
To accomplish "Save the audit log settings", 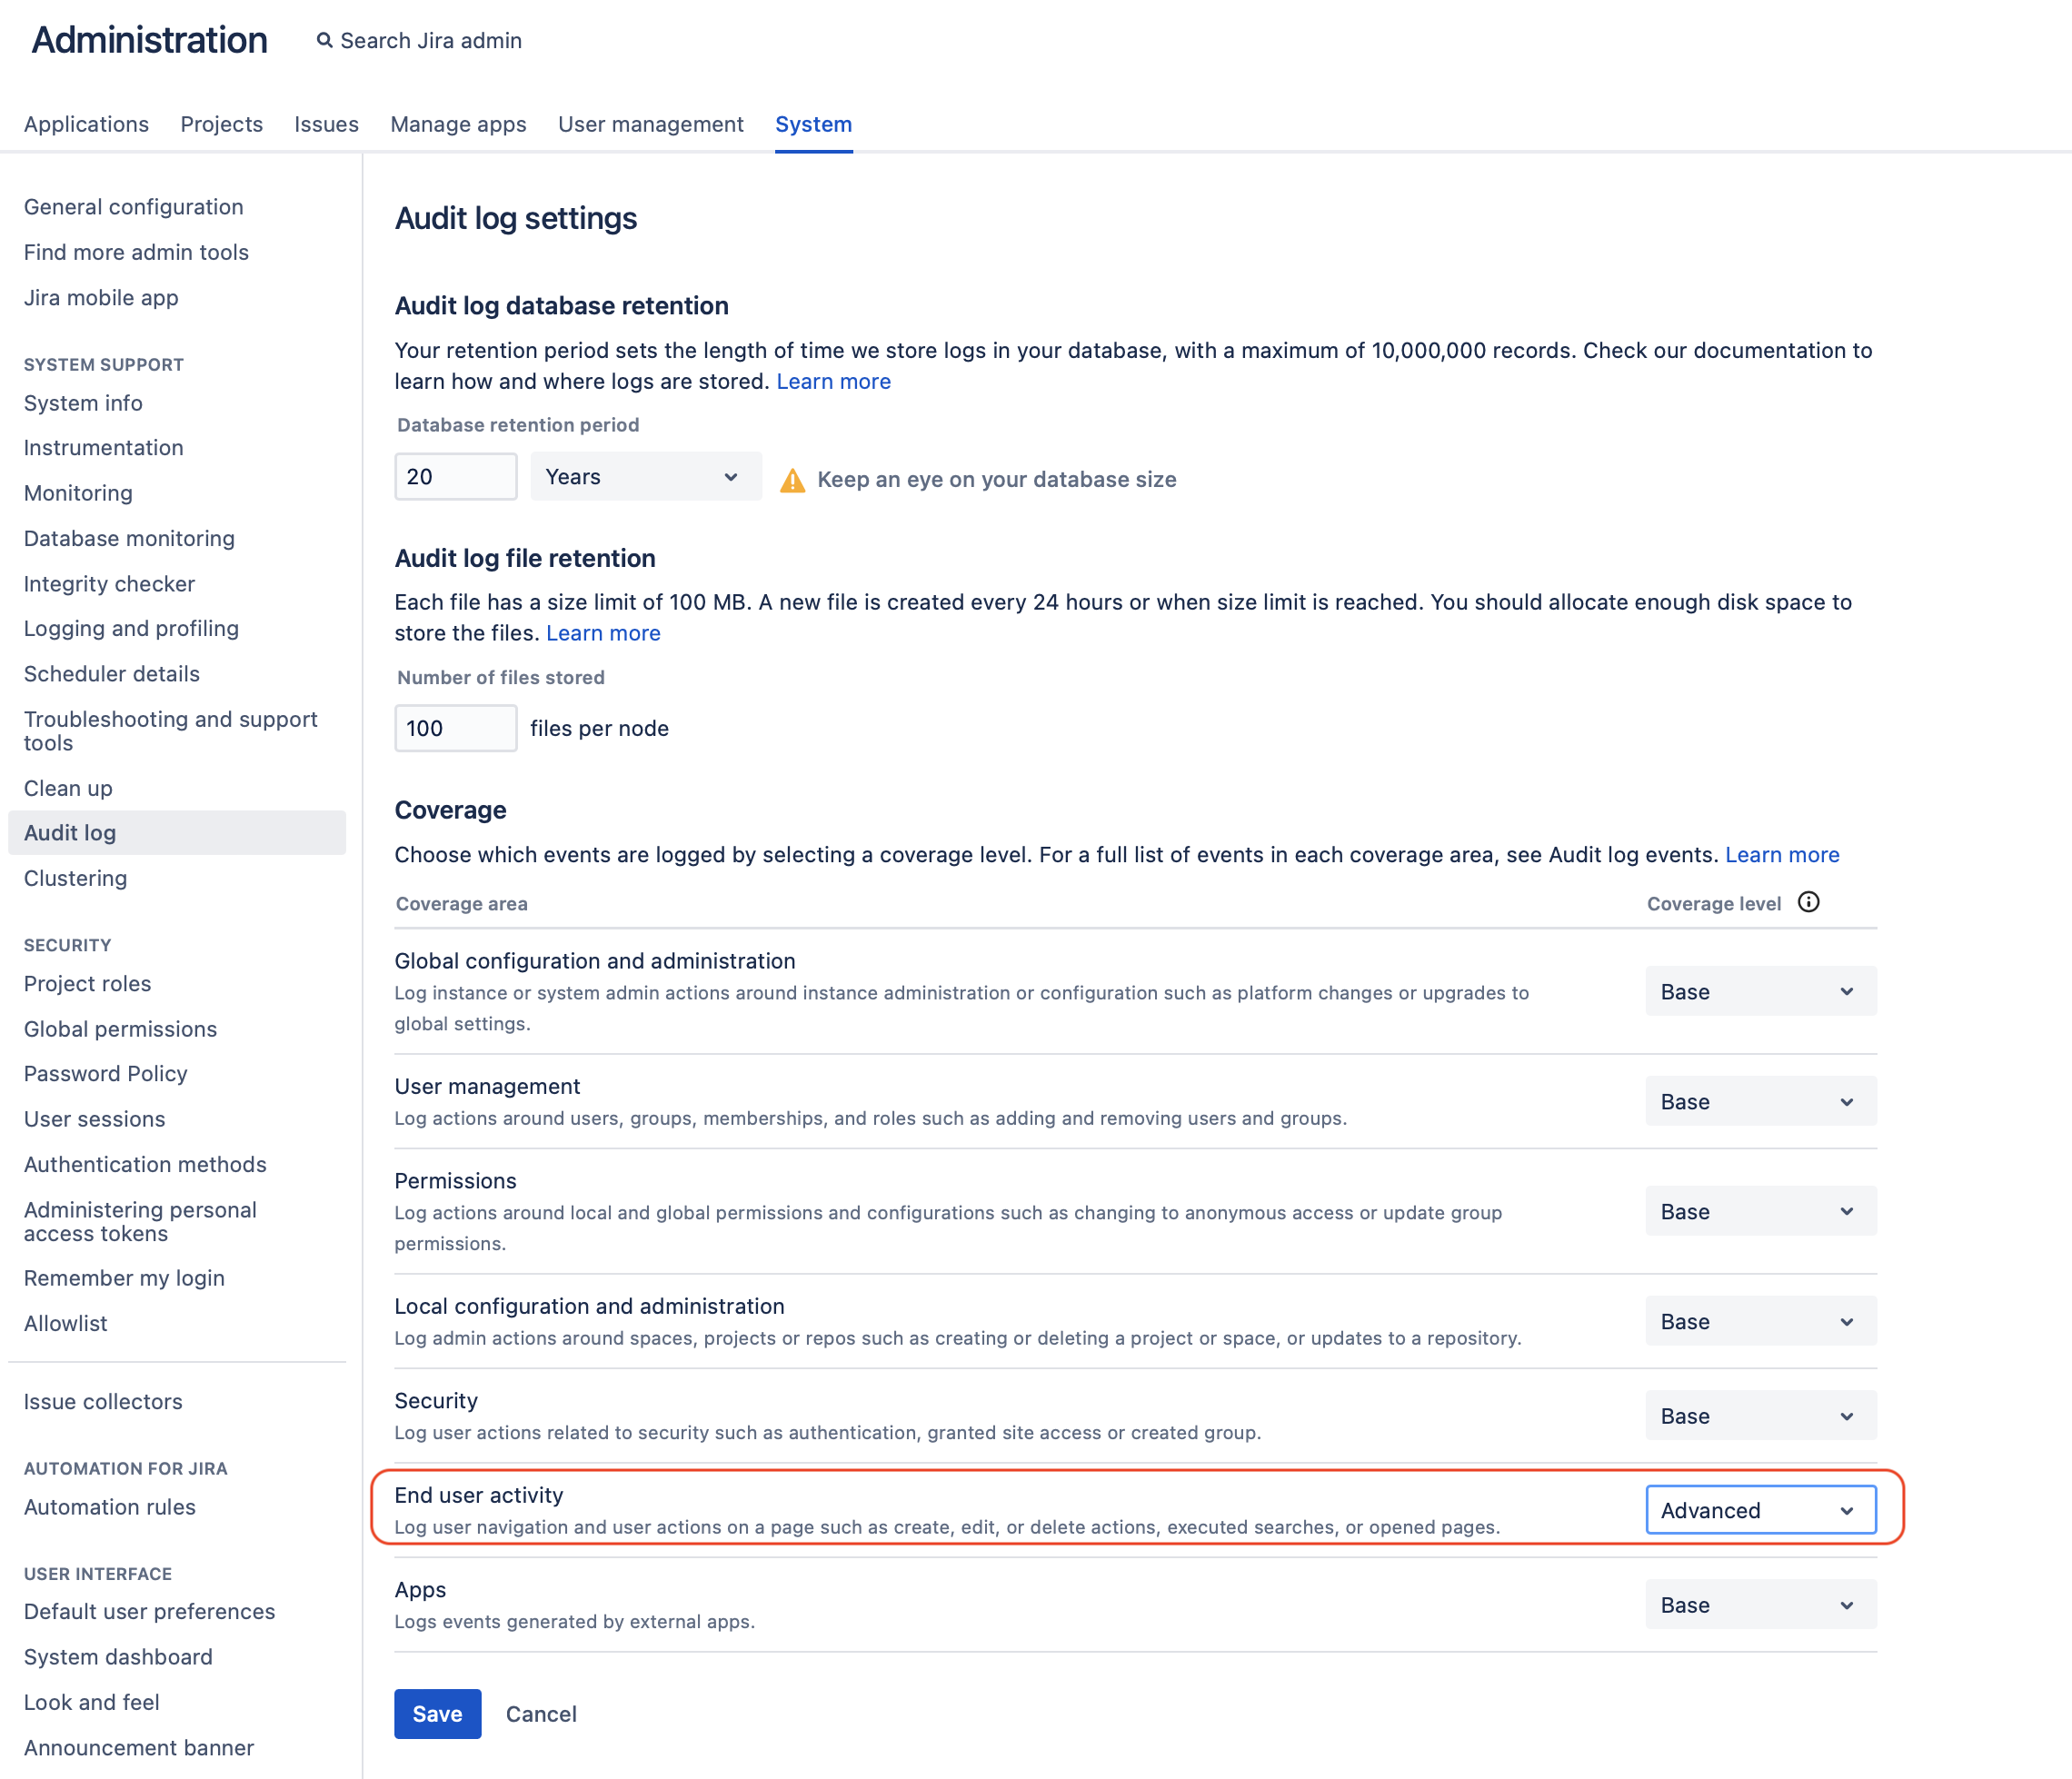I will pyautogui.click(x=437, y=1713).
